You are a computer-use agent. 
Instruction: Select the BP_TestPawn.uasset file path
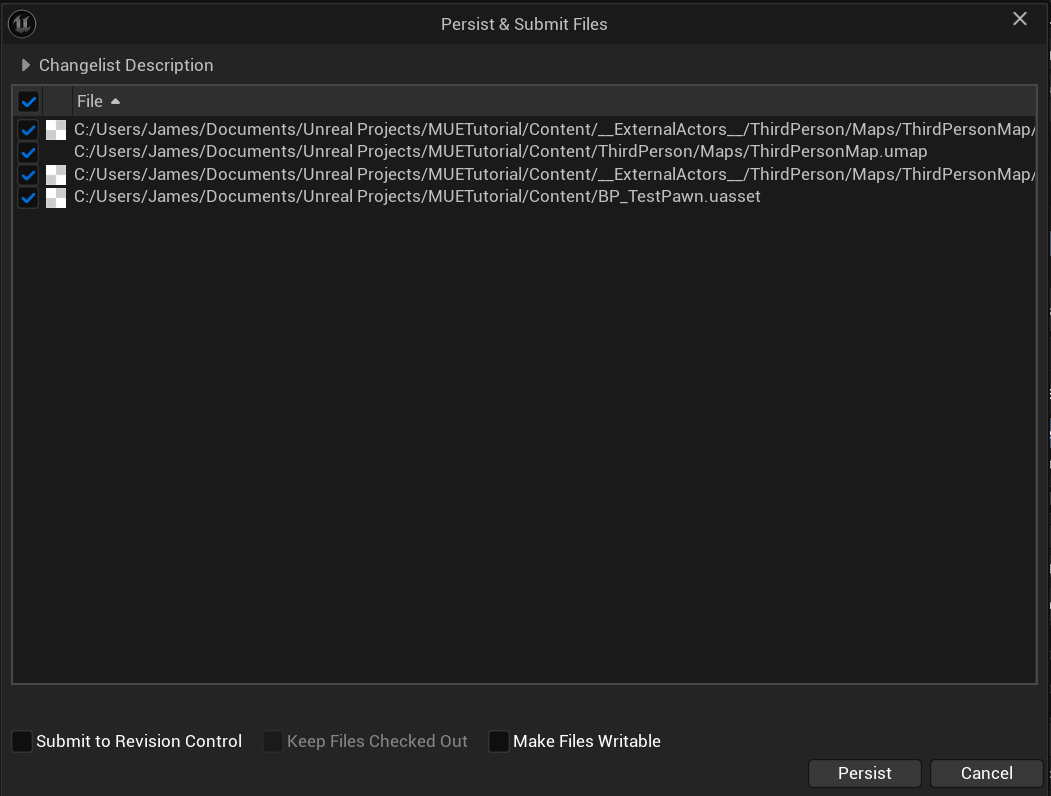(417, 196)
